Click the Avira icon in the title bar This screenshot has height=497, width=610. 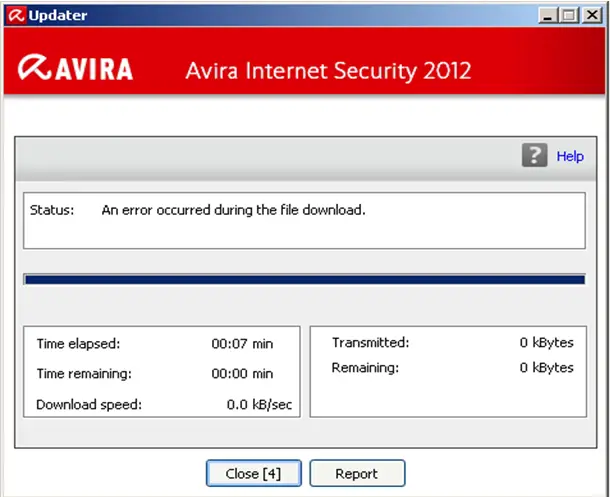(x=16, y=16)
